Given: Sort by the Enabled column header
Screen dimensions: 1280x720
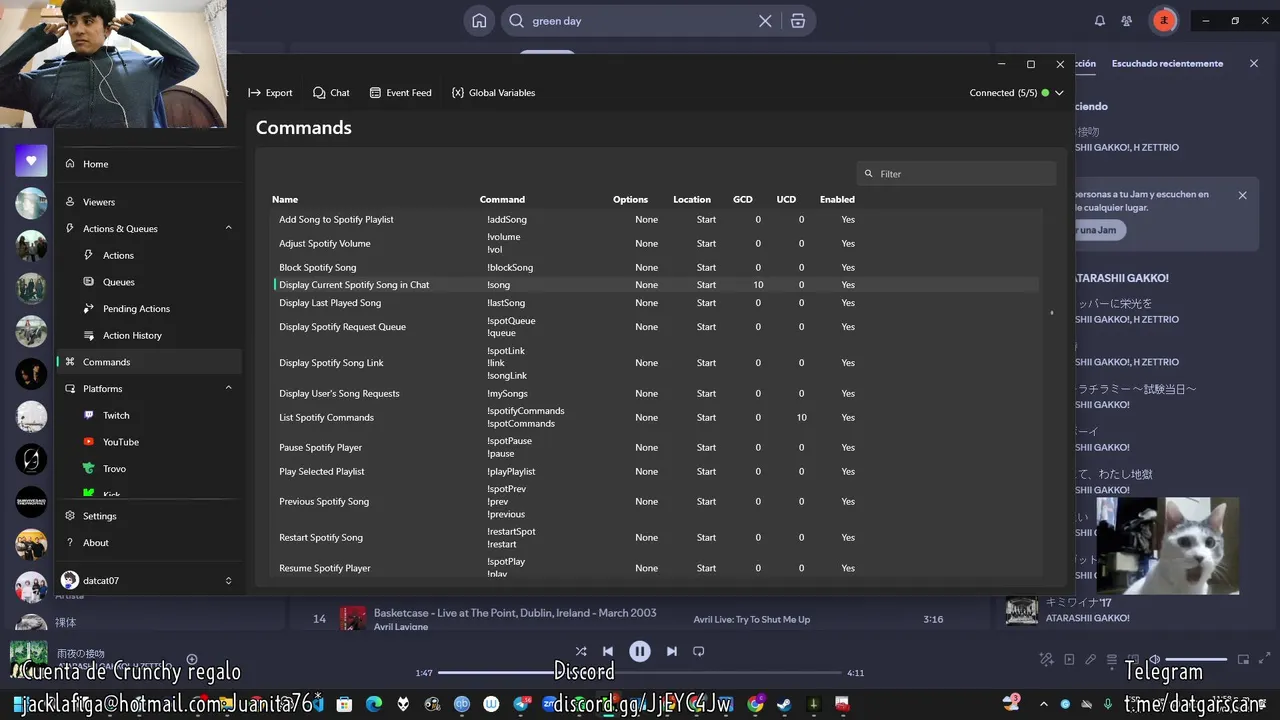Looking at the screenshot, I should pos(837,199).
